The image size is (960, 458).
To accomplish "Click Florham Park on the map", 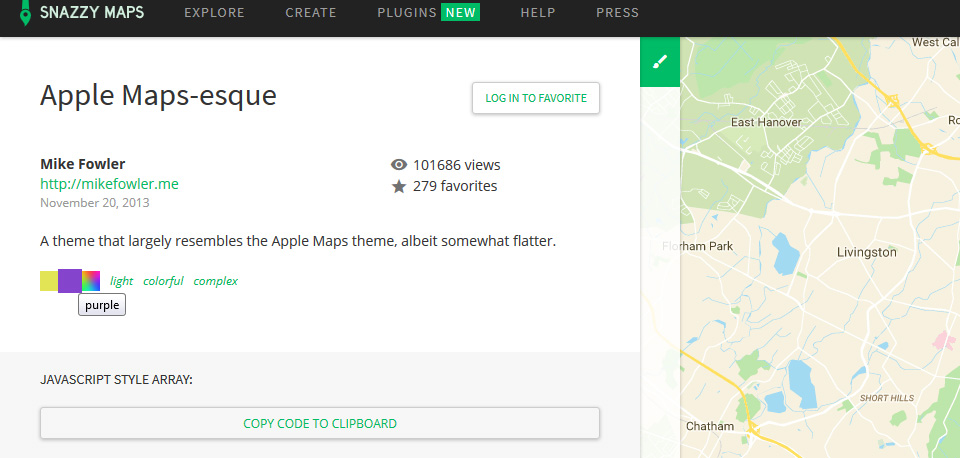I will (x=697, y=247).
